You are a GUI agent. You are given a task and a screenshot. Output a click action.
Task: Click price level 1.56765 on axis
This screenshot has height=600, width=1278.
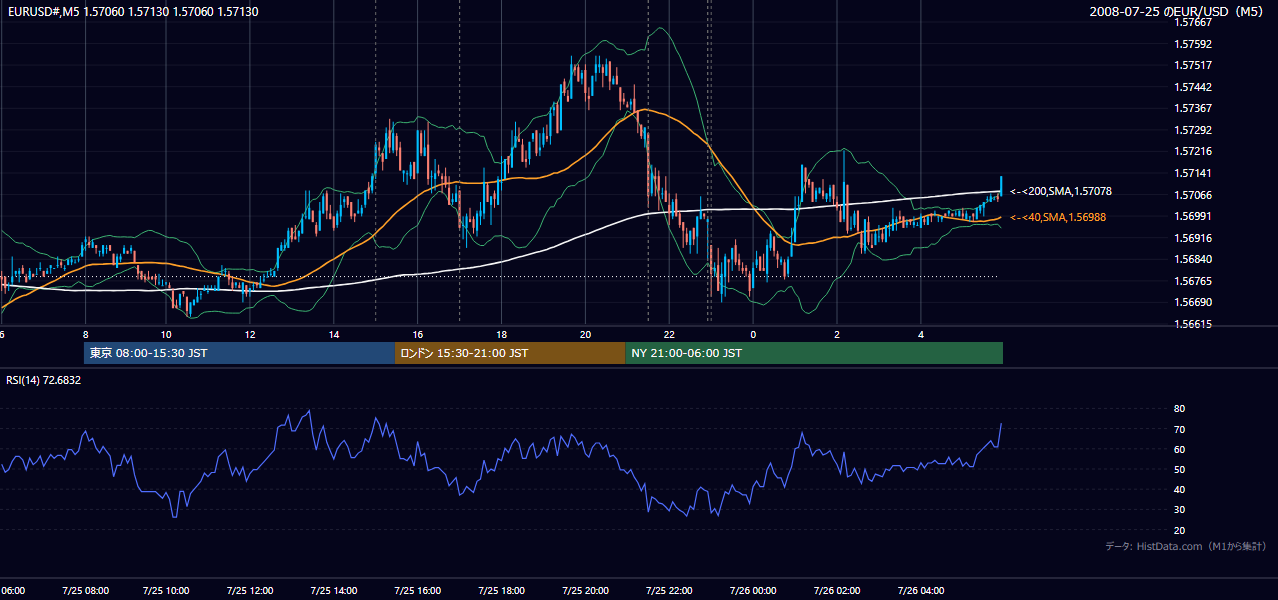pos(1192,281)
